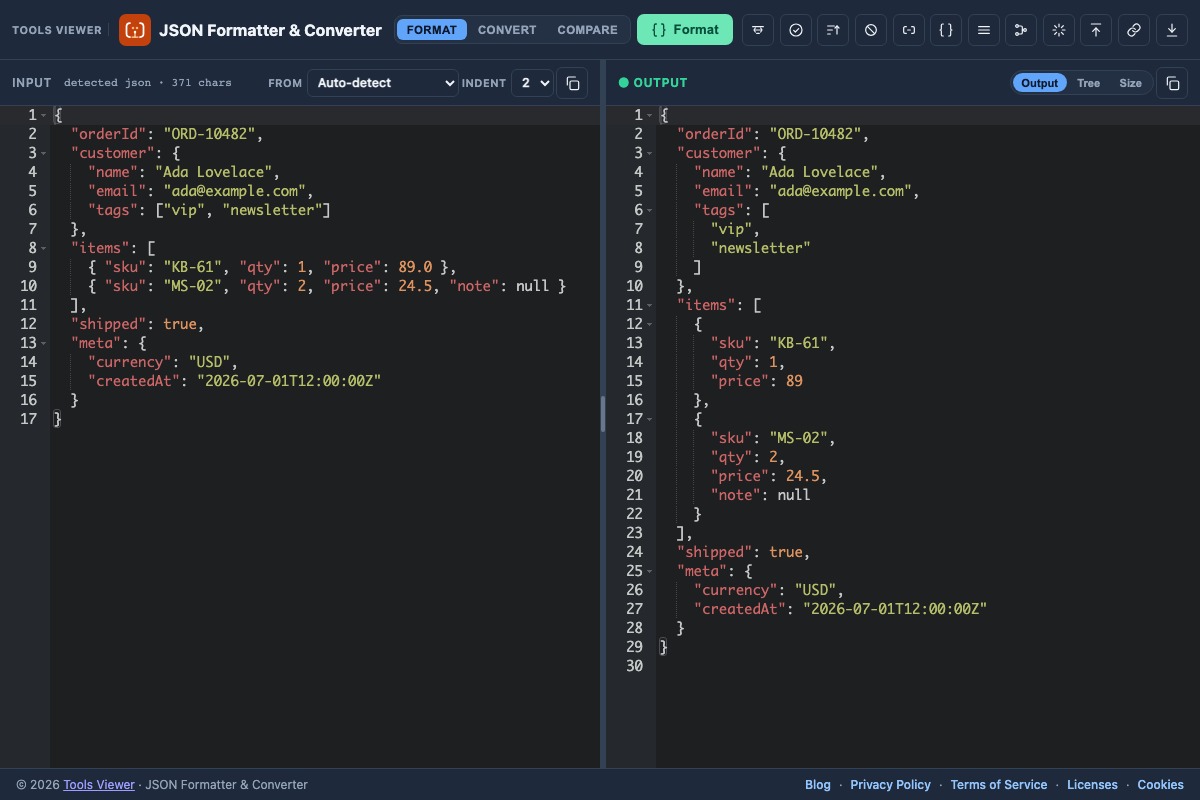Open the Blog footer link
This screenshot has height=800, width=1200.
(x=818, y=785)
